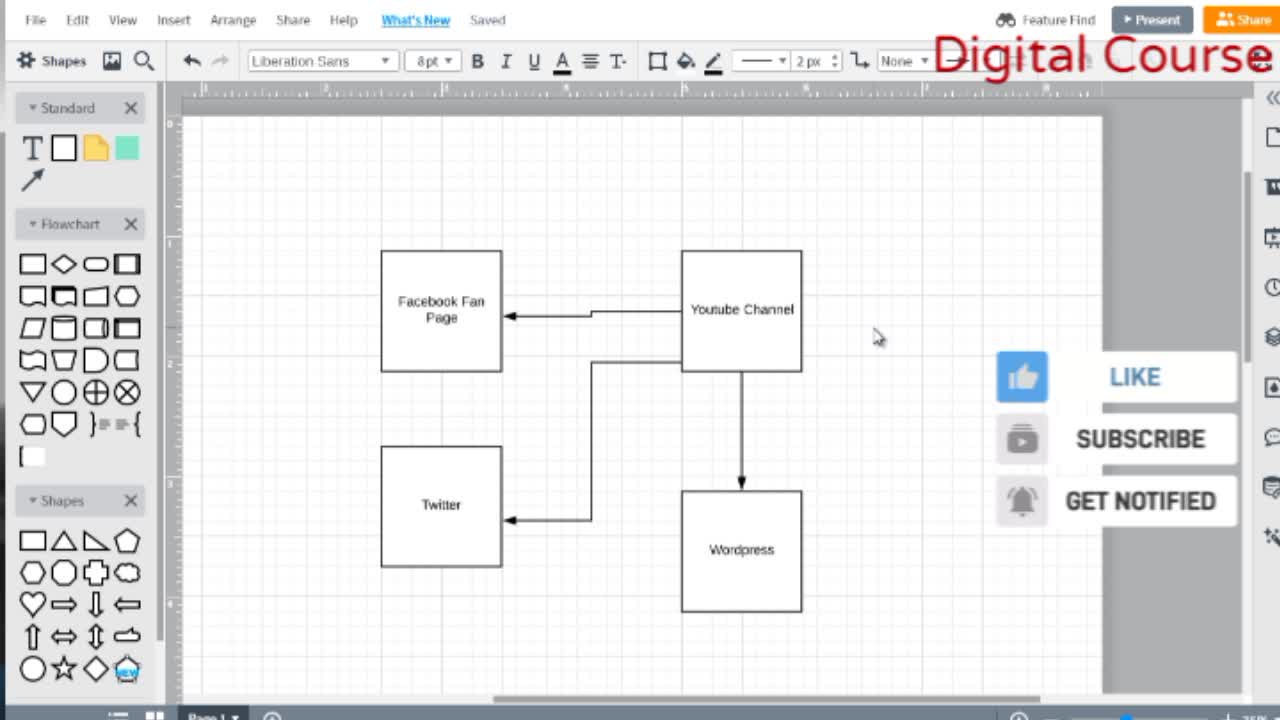Open text alignment options
Screen dimensions: 1280x720
coord(590,61)
